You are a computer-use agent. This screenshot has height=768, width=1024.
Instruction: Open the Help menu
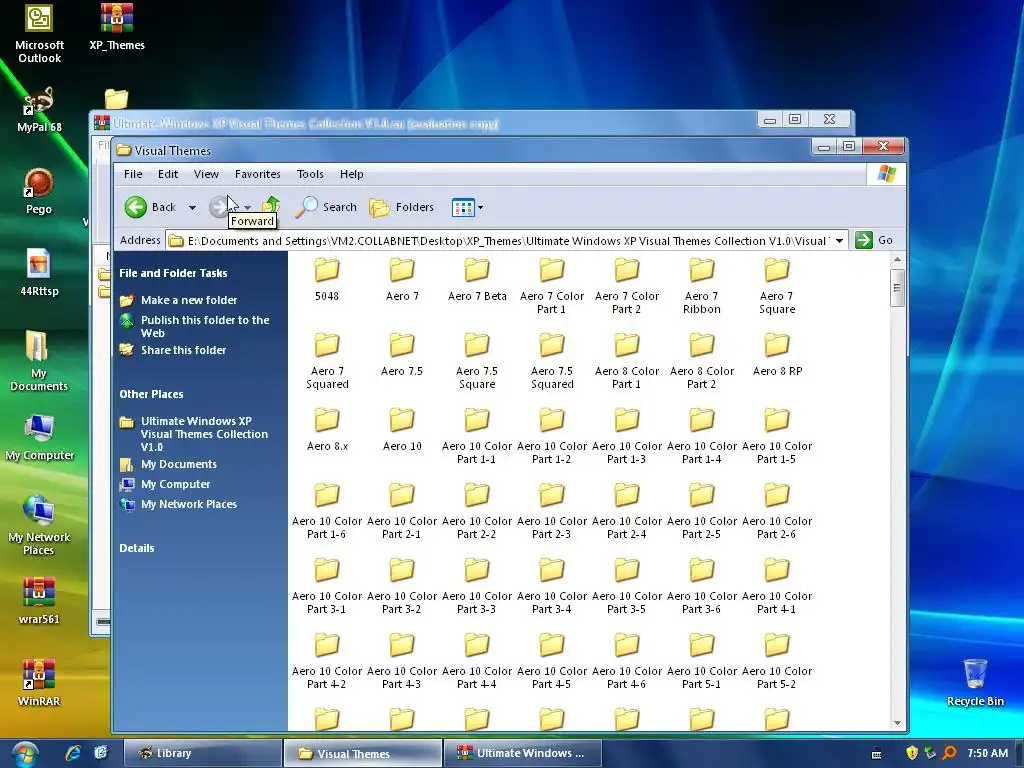tap(351, 174)
